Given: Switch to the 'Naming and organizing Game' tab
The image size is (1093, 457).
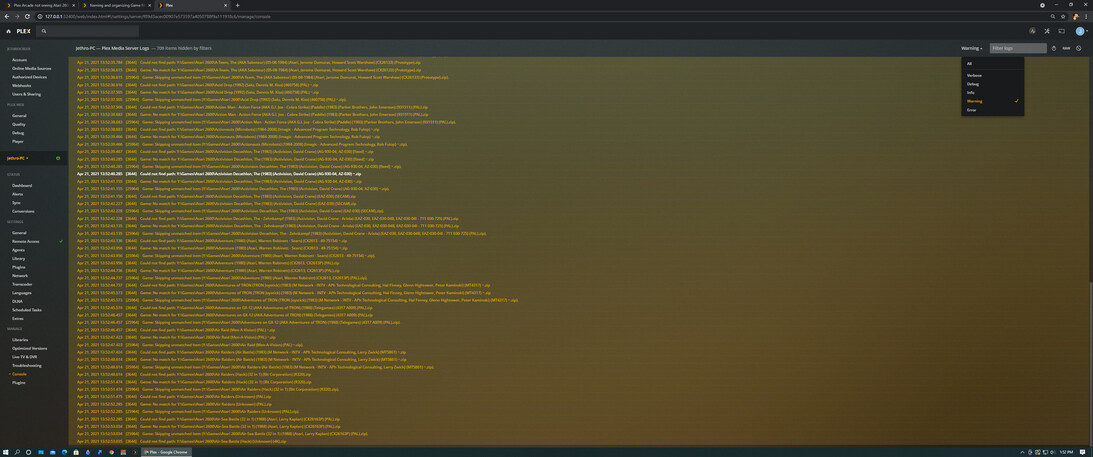Looking at the screenshot, I should coord(114,5).
